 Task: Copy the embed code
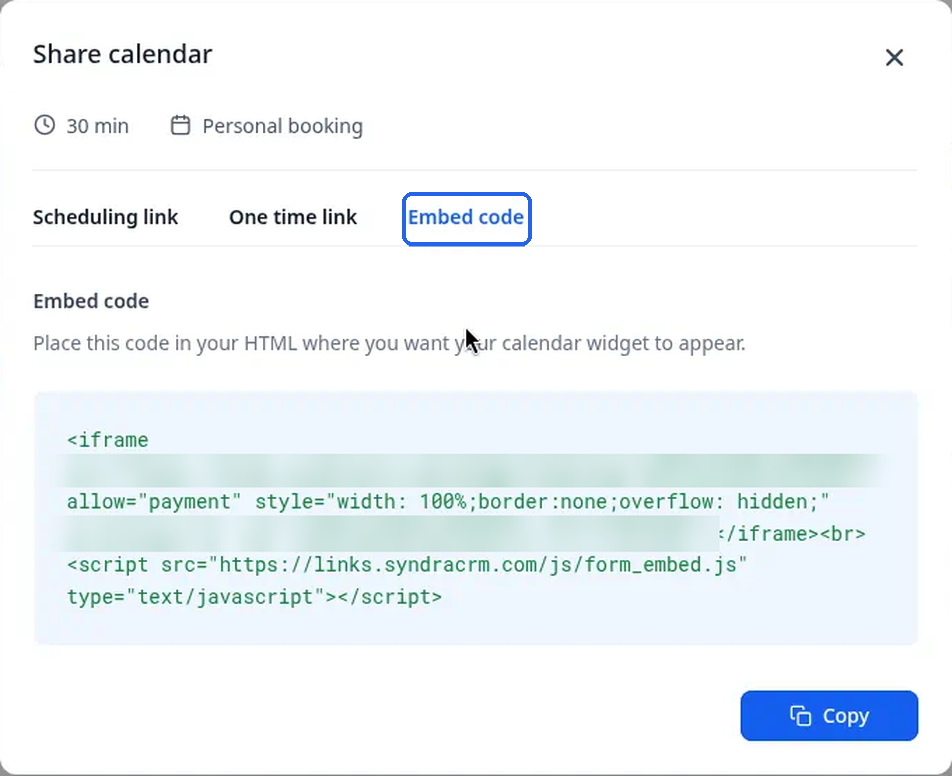(x=829, y=715)
